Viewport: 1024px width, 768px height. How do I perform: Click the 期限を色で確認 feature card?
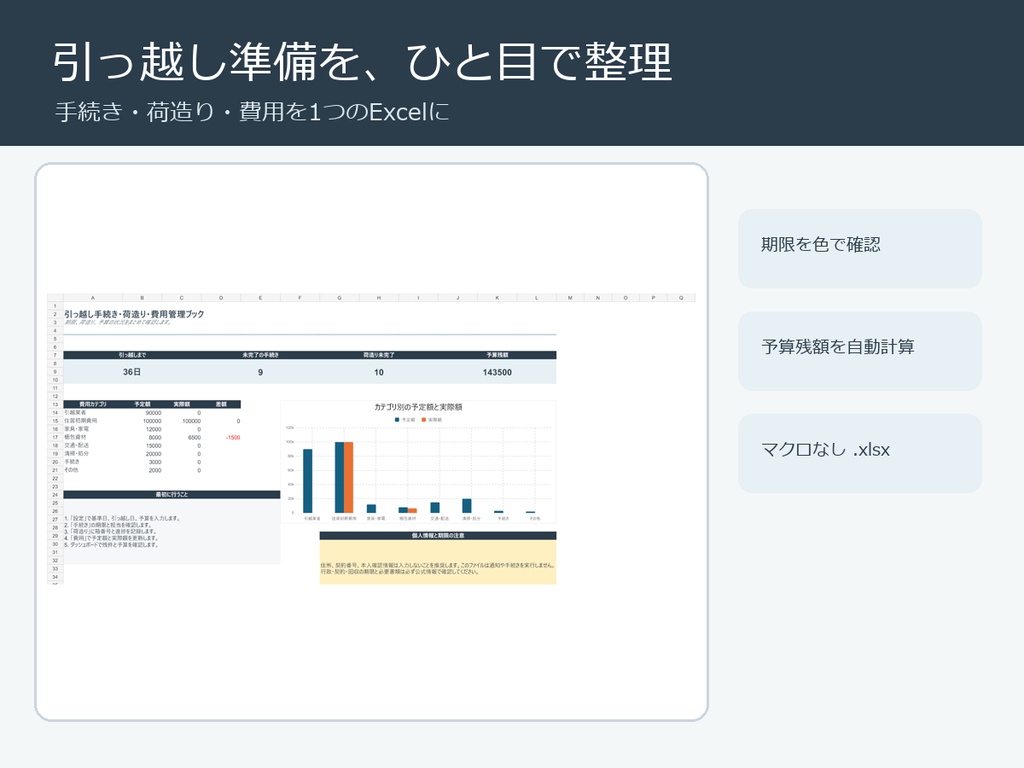(x=859, y=248)
